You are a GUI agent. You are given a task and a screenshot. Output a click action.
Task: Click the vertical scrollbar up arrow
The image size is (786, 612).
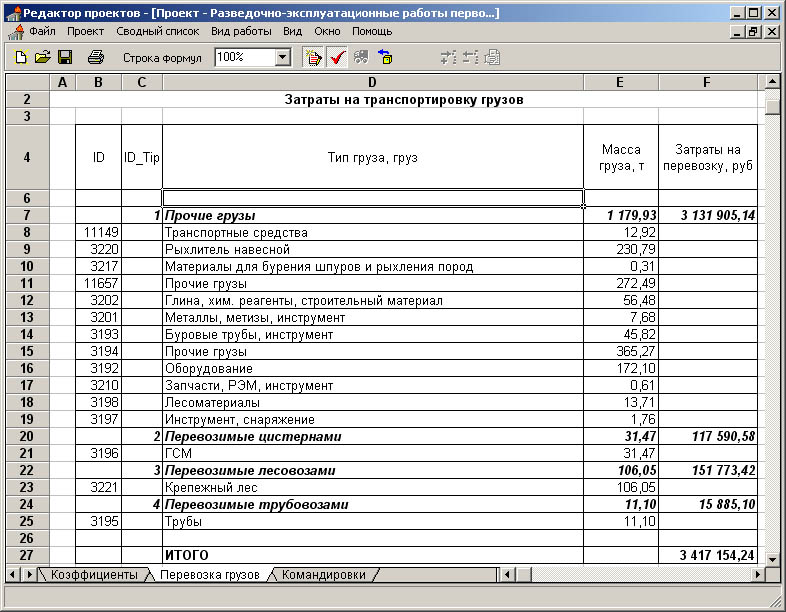pos(772,81)
